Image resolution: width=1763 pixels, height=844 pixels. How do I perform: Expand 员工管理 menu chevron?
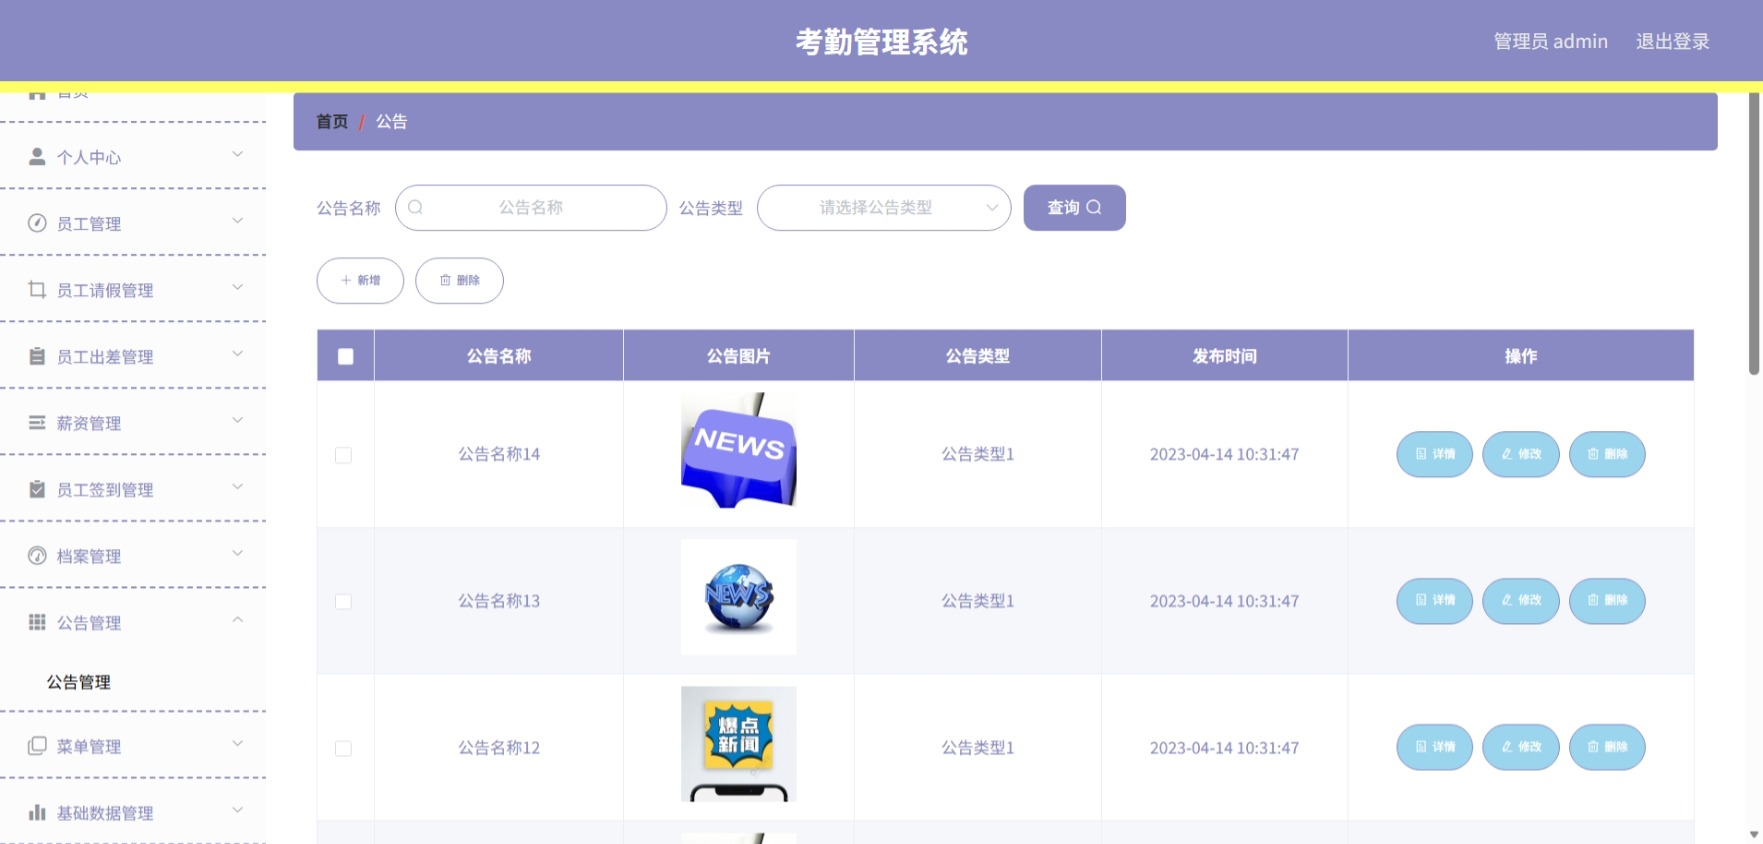click(x=238, y=221)
